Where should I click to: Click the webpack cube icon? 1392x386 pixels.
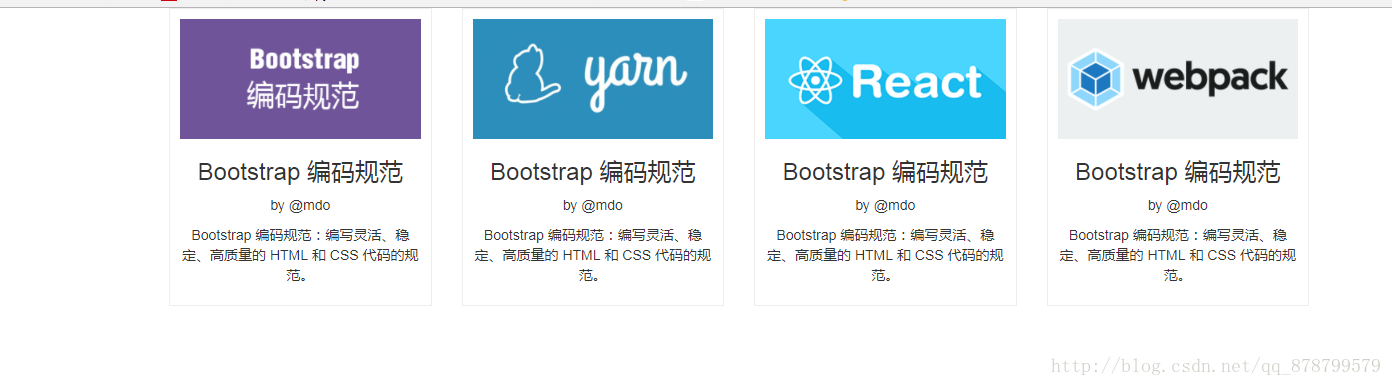click(1094, 78)
